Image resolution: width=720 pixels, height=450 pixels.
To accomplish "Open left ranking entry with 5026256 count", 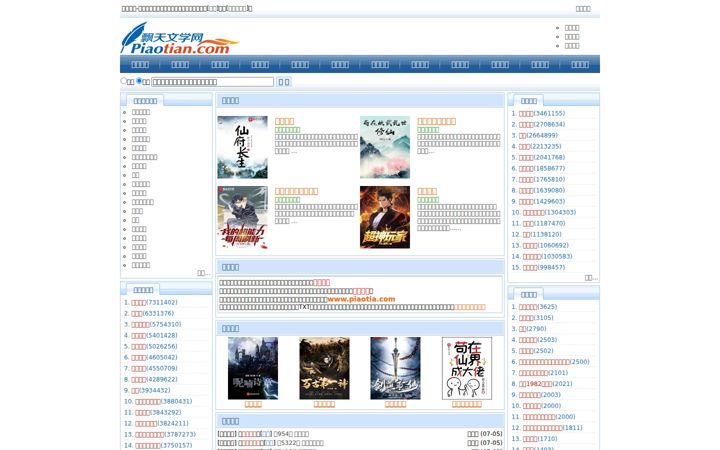I will 138,347.
